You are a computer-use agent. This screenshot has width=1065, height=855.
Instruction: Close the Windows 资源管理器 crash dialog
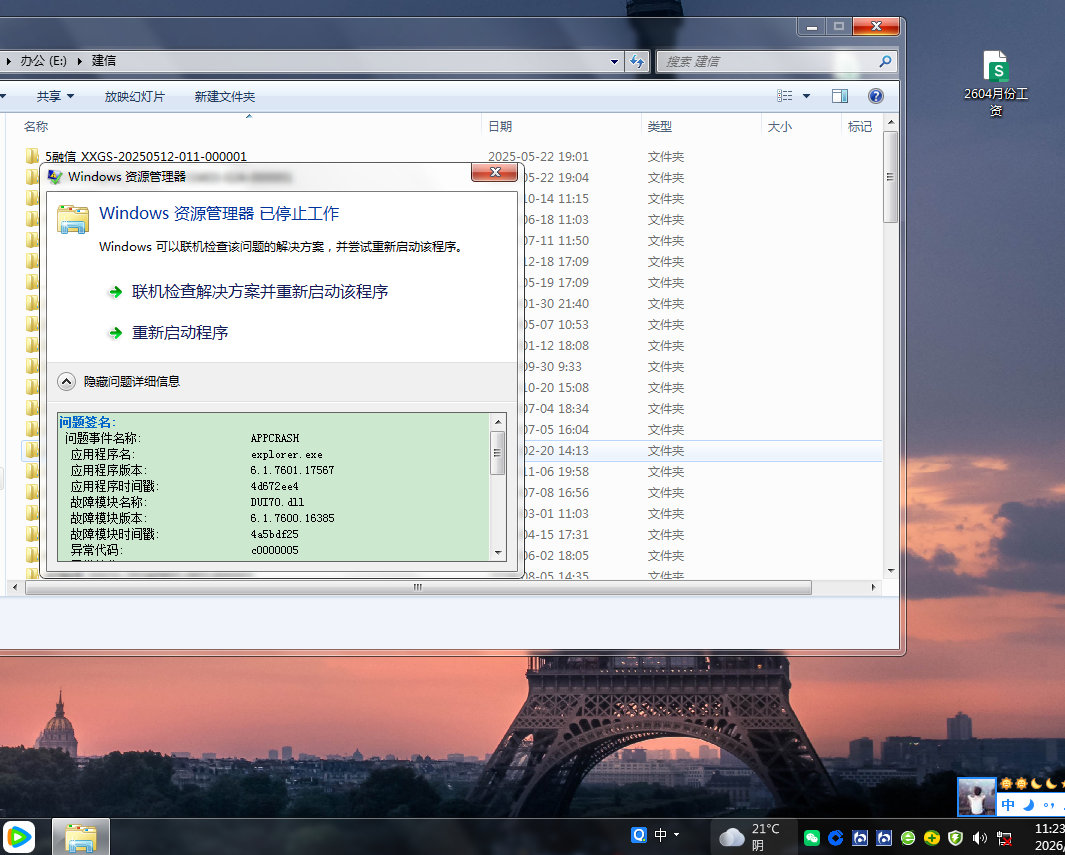point(495,173)
